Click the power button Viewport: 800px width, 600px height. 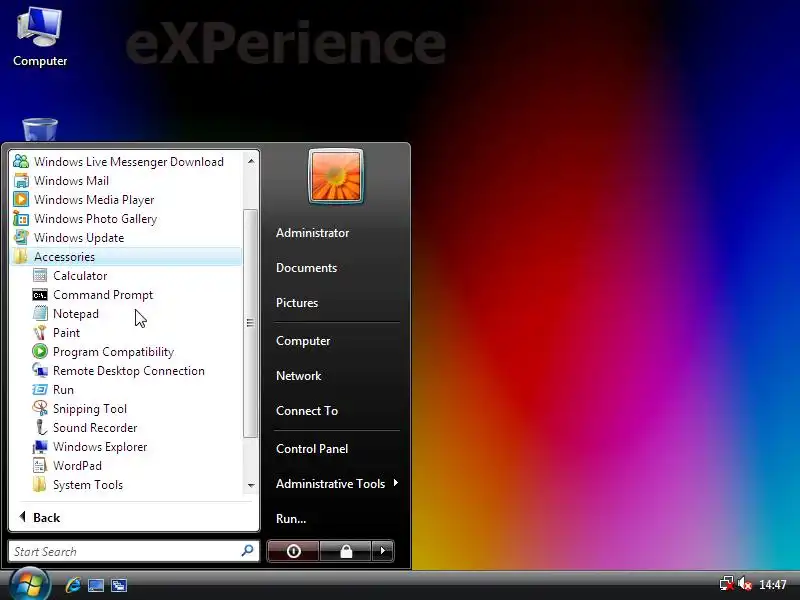(293, 551)
